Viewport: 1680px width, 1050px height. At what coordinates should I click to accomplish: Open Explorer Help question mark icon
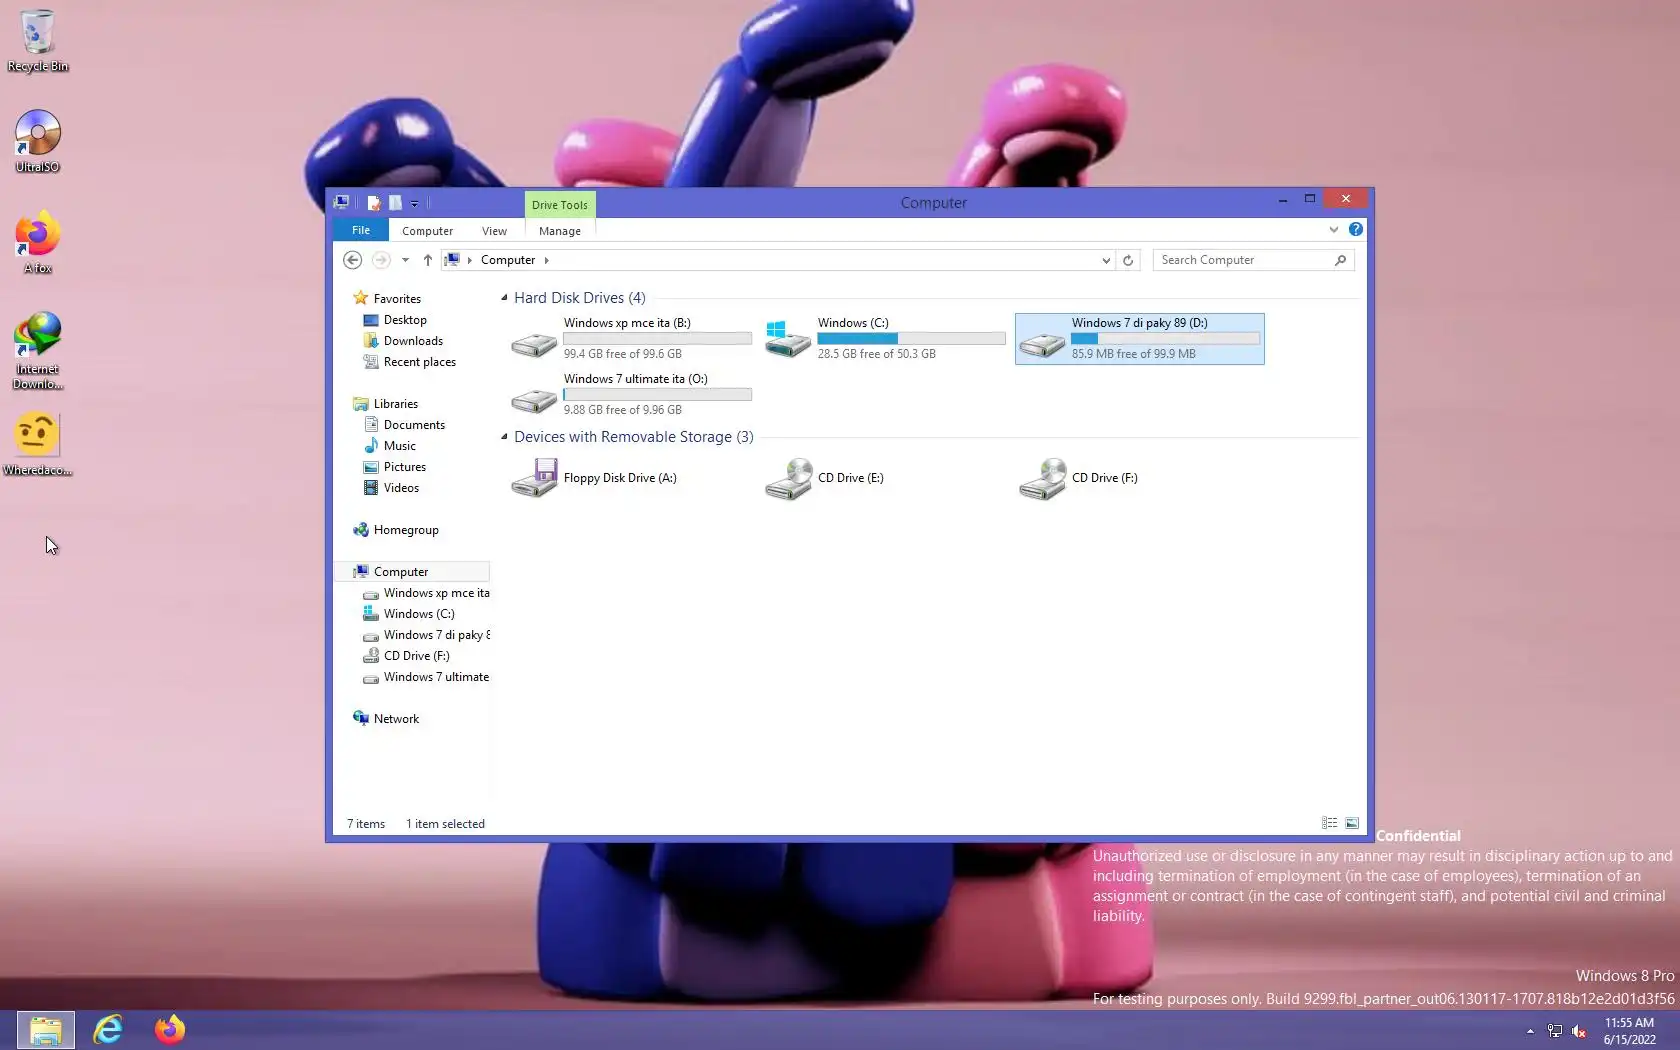(1355, 230)
